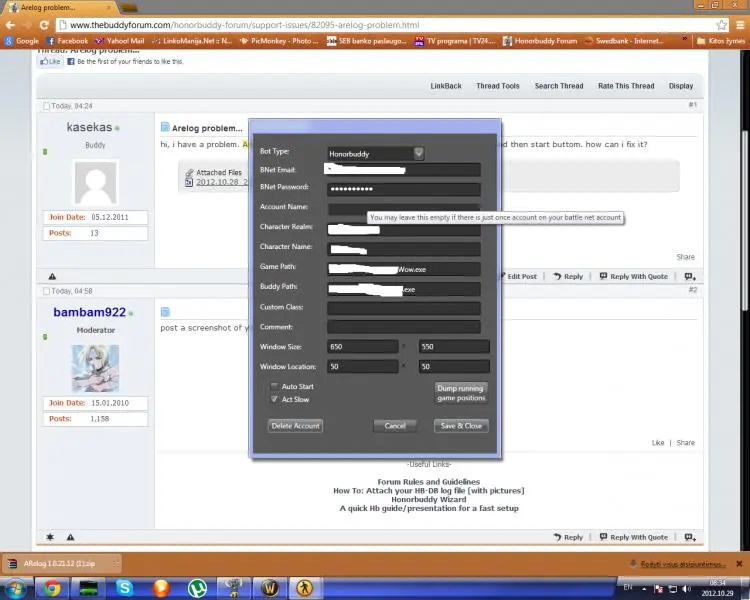750x600 pixels.
Task: Click reputation star icon under bambam922
Action: tap(50, 537)
